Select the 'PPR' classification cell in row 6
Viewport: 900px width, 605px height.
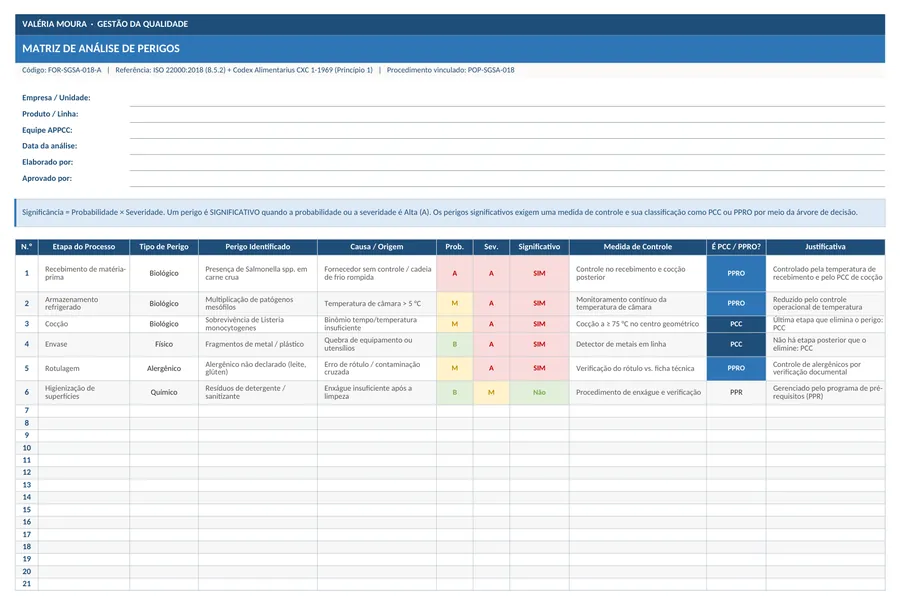(736, 393)
